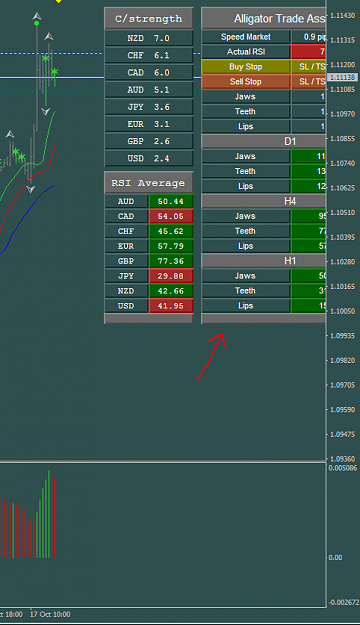Click SL / TS button beside Sell Stop
Screen dimensions: 360x625
(x=309, y=82)
